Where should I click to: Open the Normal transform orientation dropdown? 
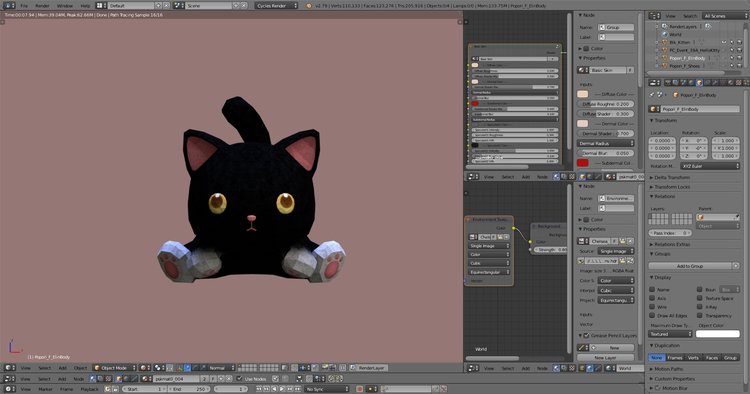[x=220, y=368]
